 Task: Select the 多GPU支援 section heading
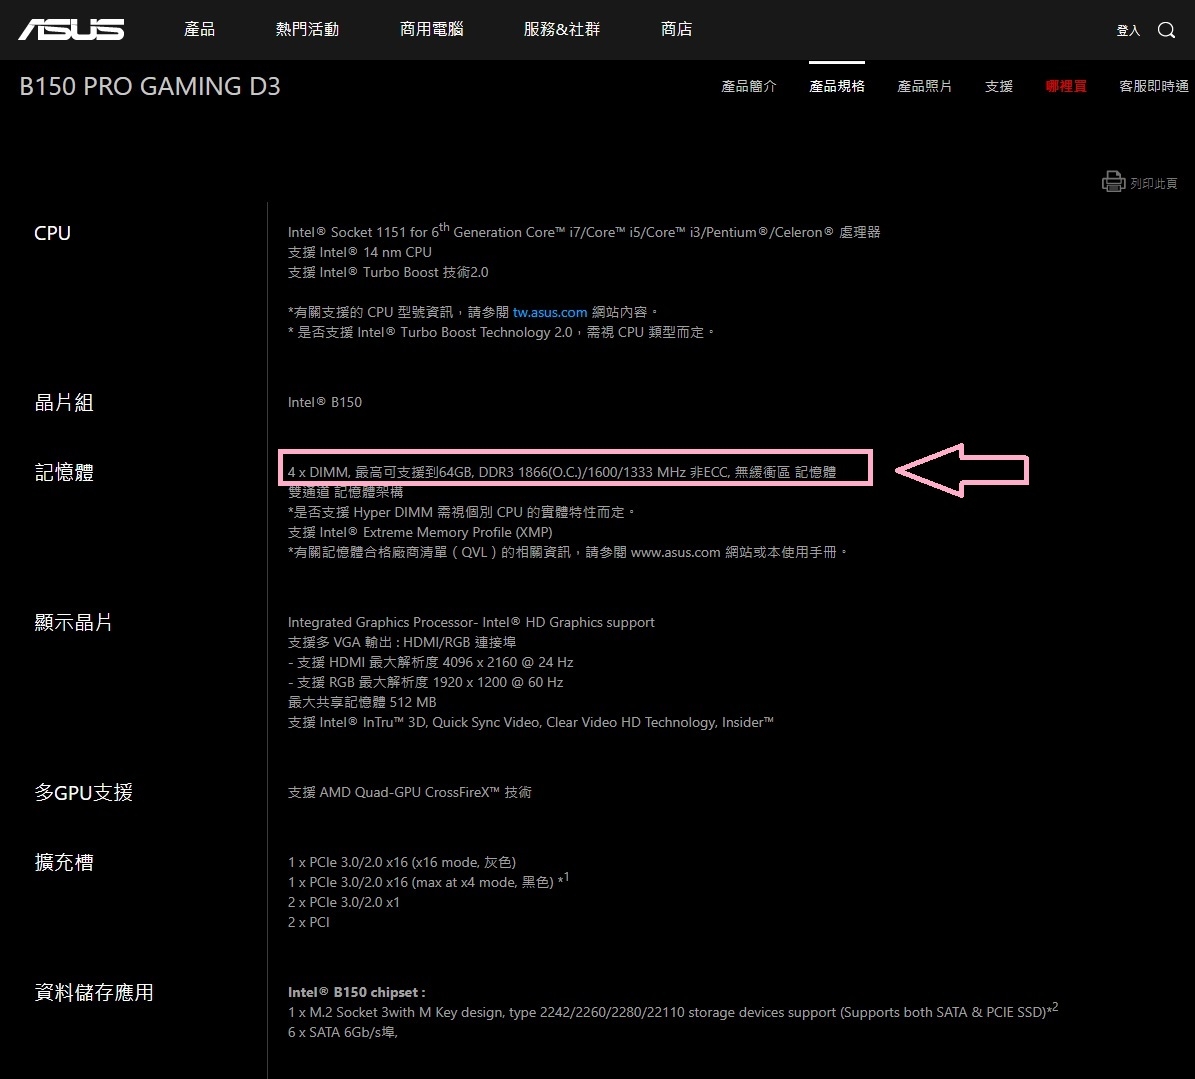coord(84,792)
